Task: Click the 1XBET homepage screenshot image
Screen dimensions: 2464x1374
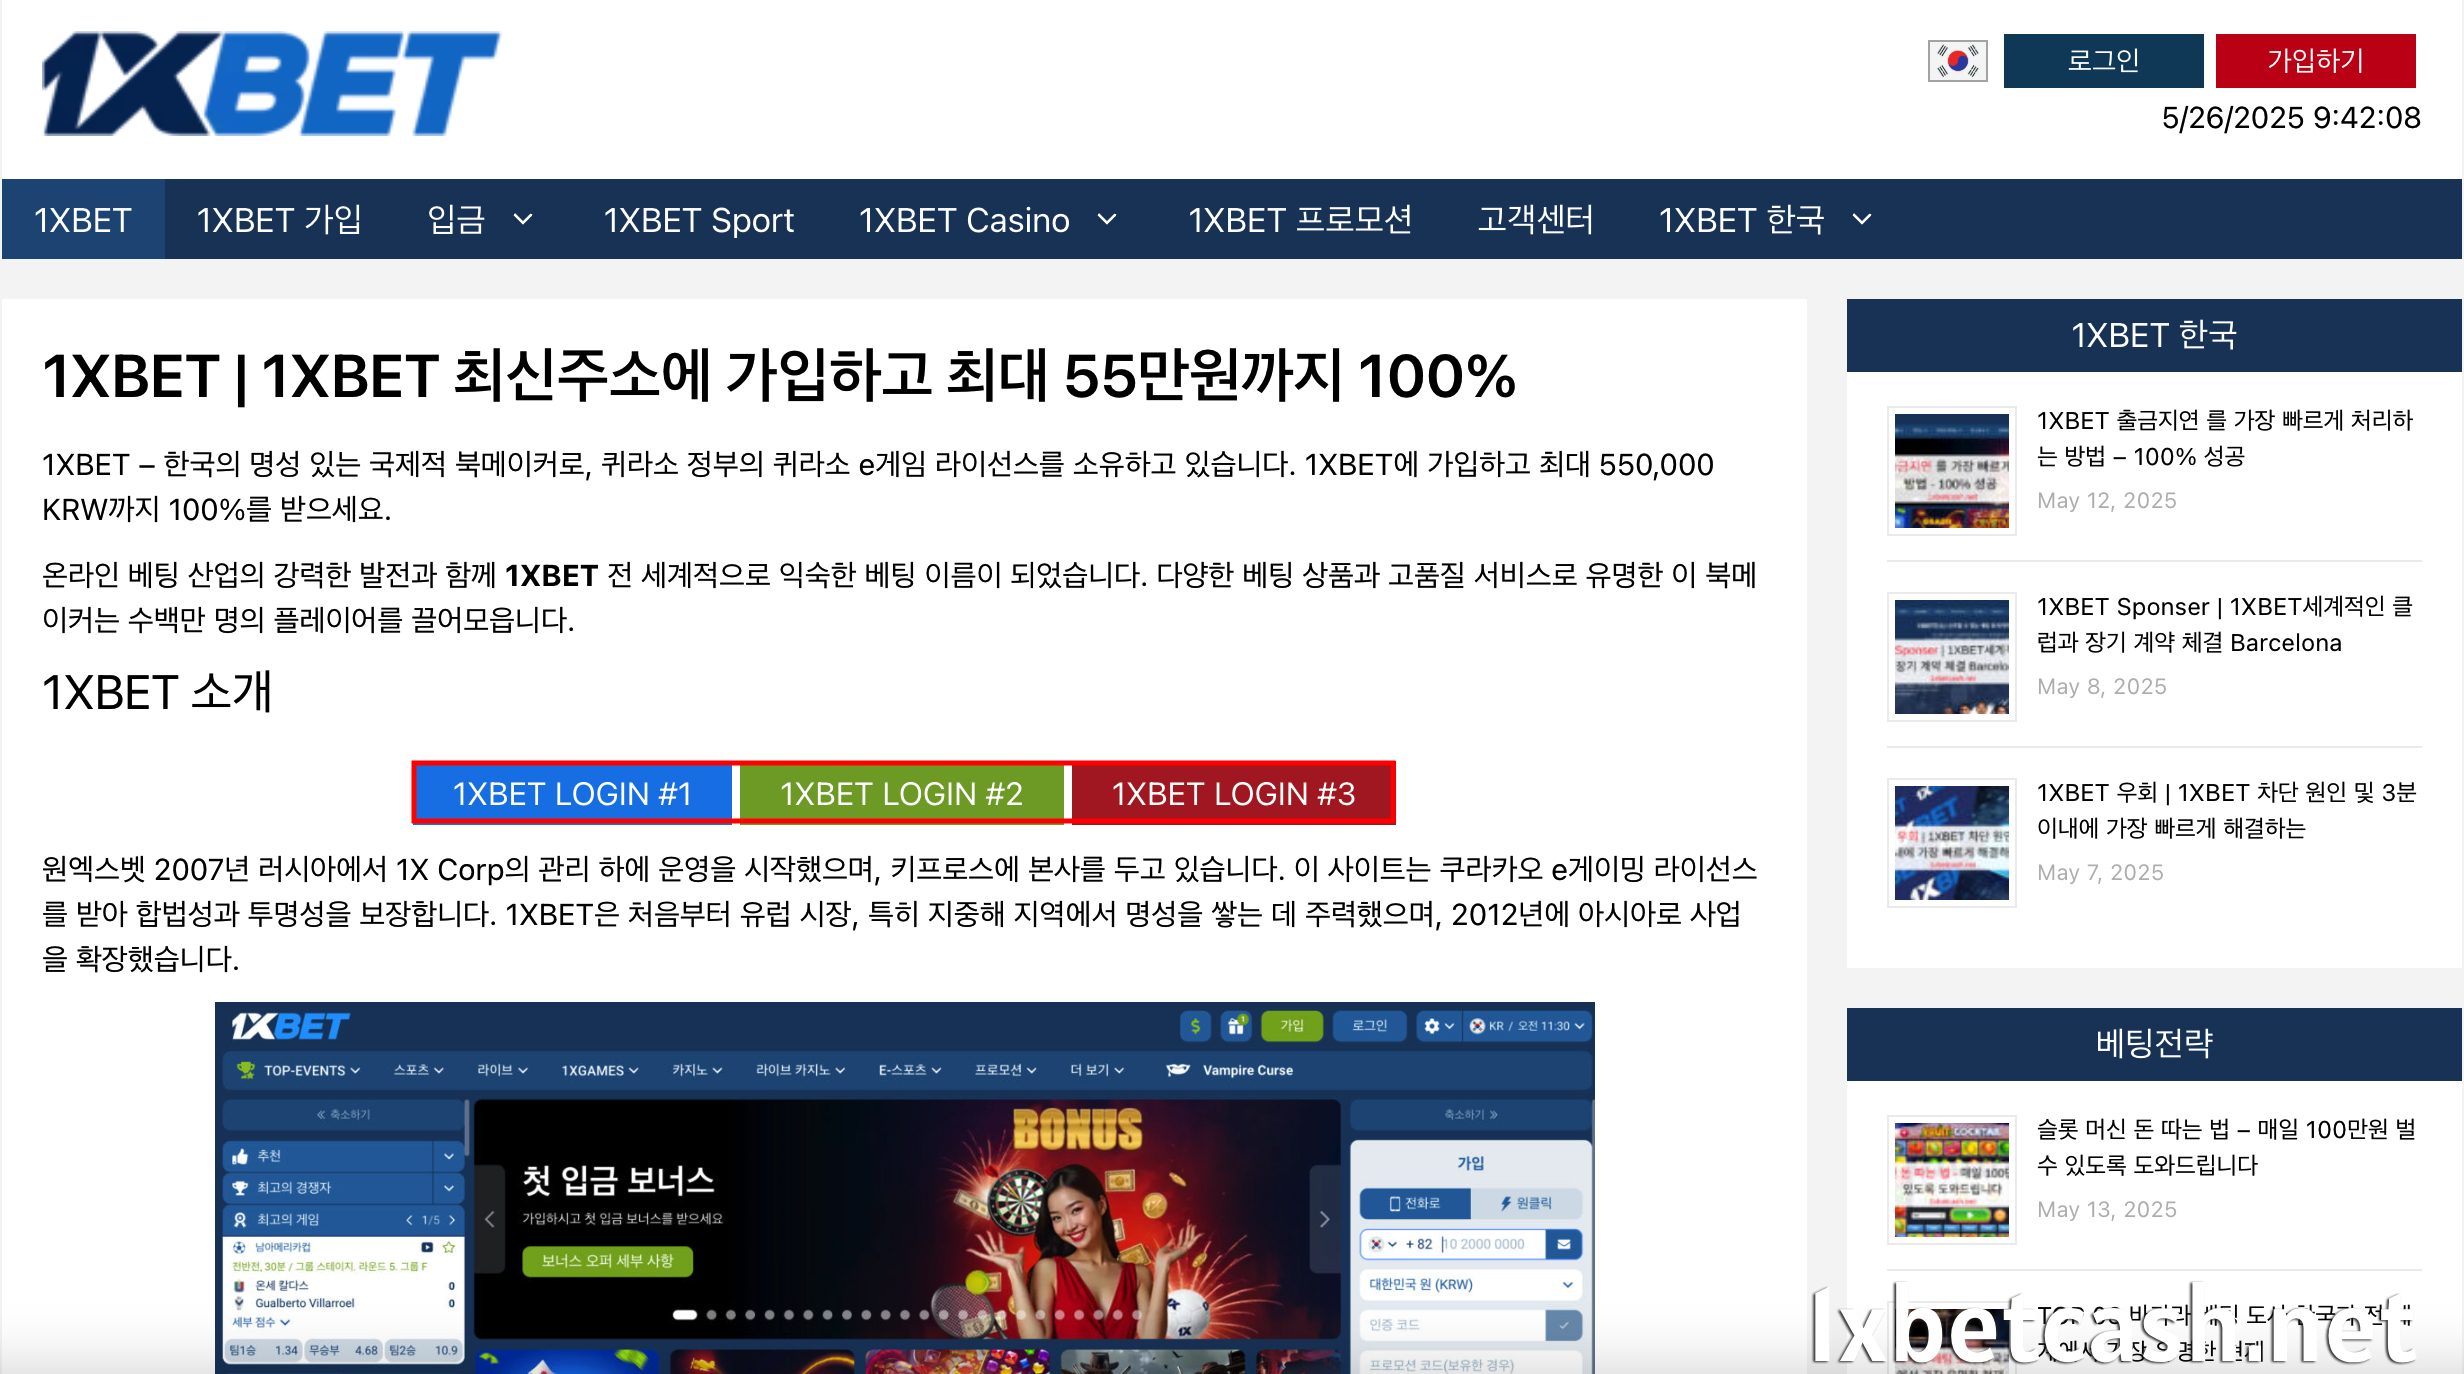Action: tap(905, 1187)
